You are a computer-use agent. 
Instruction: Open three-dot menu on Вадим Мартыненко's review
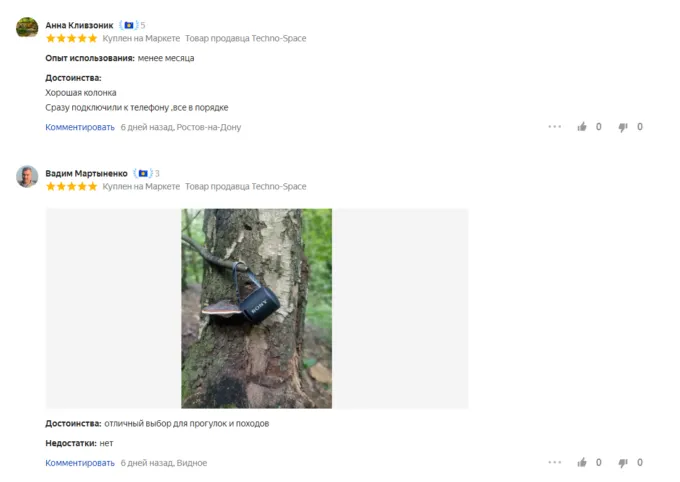[555, 462]
